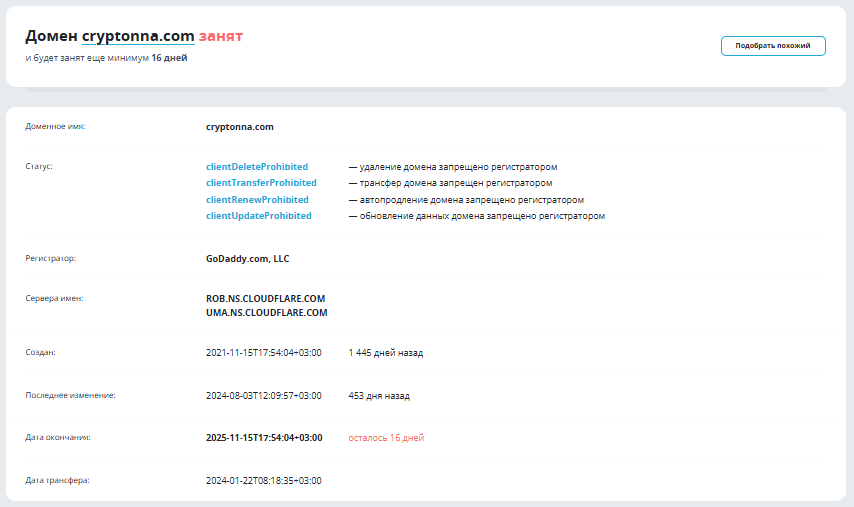This screenshot has height=507, width=854.
Task: Click the 'Подобрать похожий' button
Action: tap(772, 46)
